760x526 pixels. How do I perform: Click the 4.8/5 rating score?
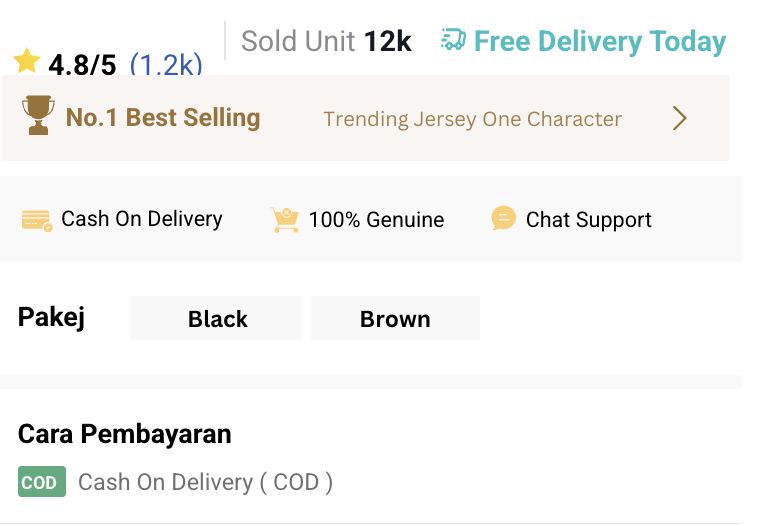tap(82, 66)
